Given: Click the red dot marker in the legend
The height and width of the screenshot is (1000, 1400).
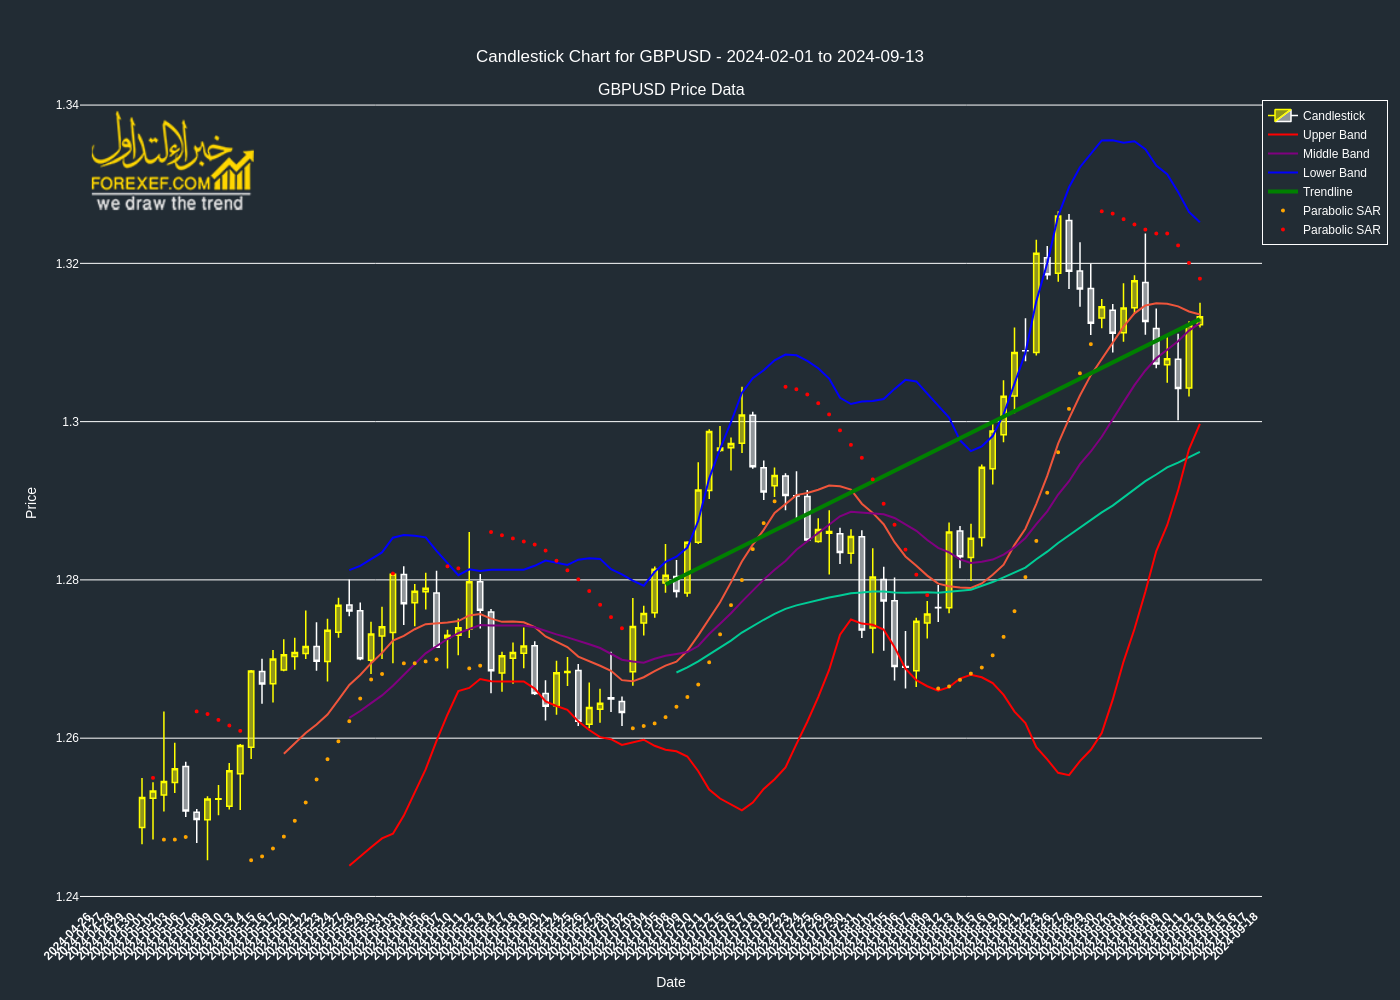Looking at the screenshot, I should [x=1283, y=230].
